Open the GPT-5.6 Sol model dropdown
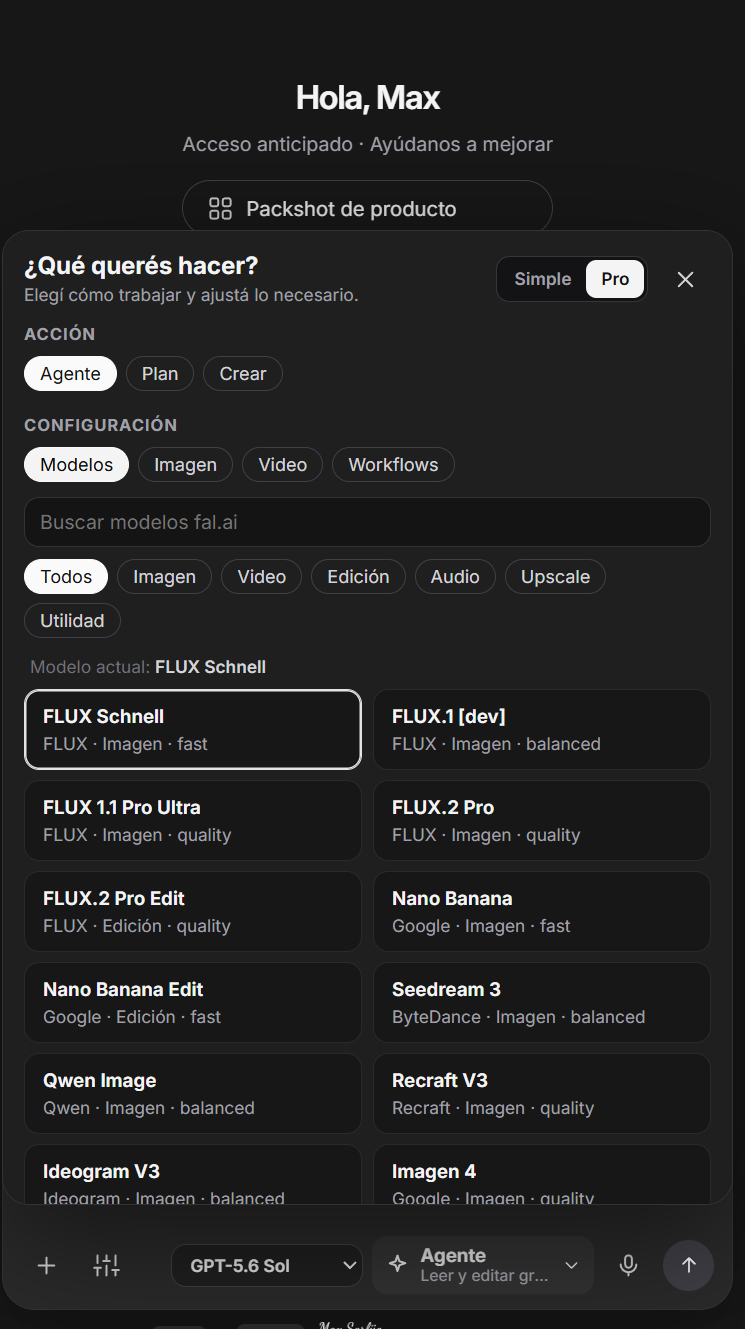Viewport: 745px width, 1329px height. coord(267,1265)
